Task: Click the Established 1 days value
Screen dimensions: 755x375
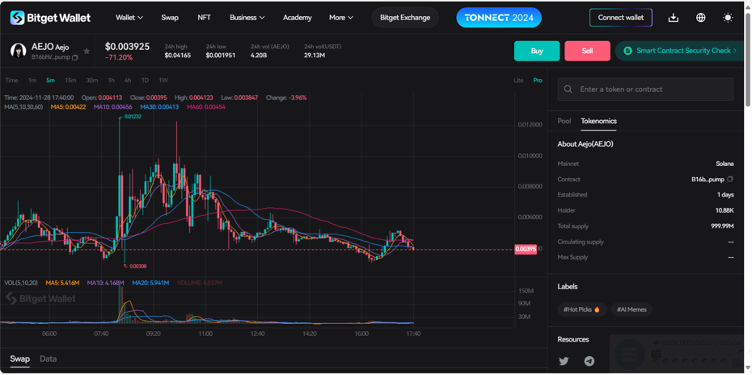Action: coord(725,194)
